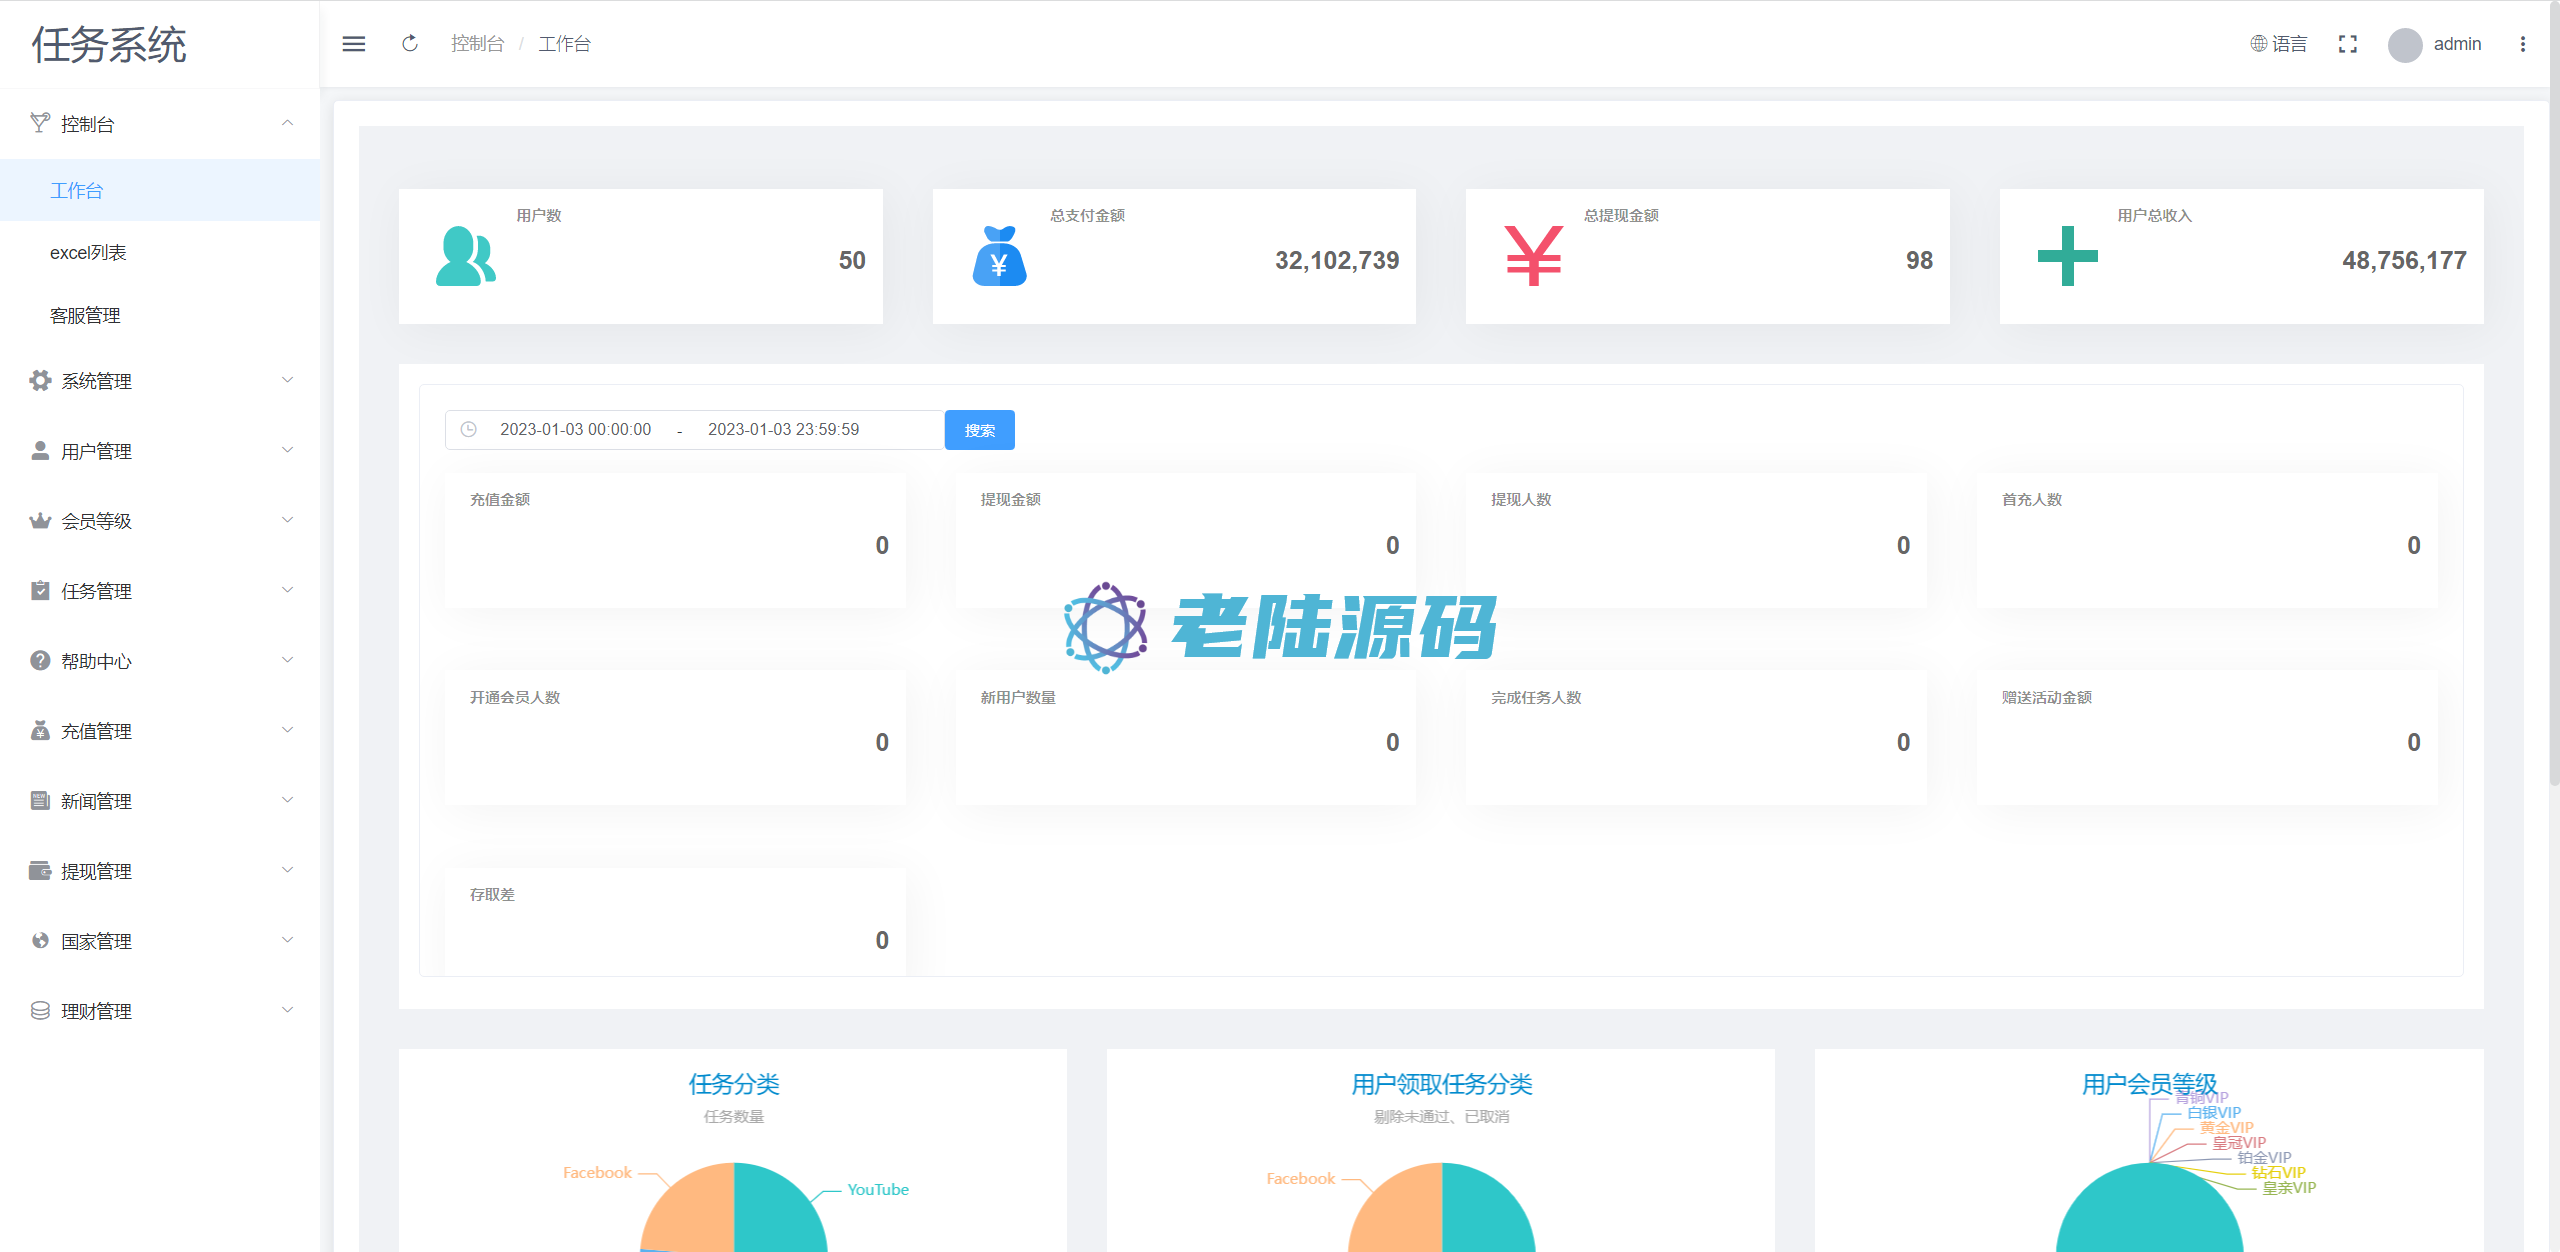Viewport: 2560px width, 1252px height.
Task: Open the 客服管理 menu item
Action: (x=85, y=316)
